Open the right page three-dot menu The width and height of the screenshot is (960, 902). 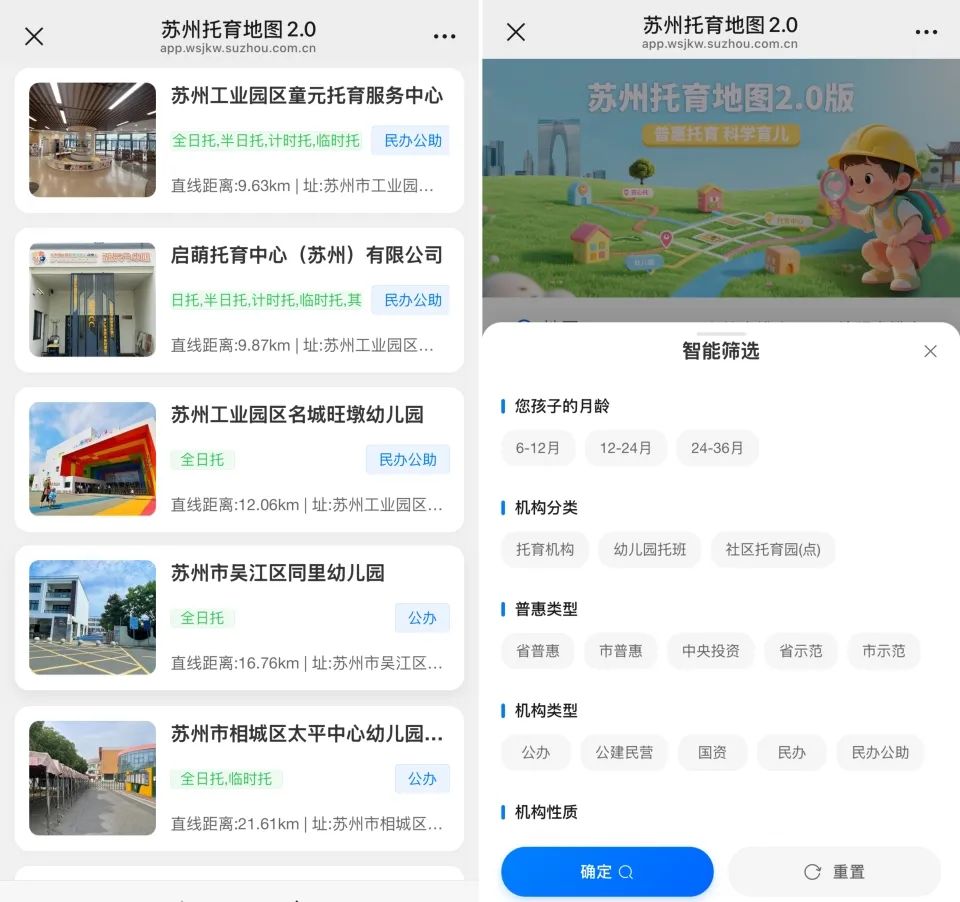click(x=926, y=32)
